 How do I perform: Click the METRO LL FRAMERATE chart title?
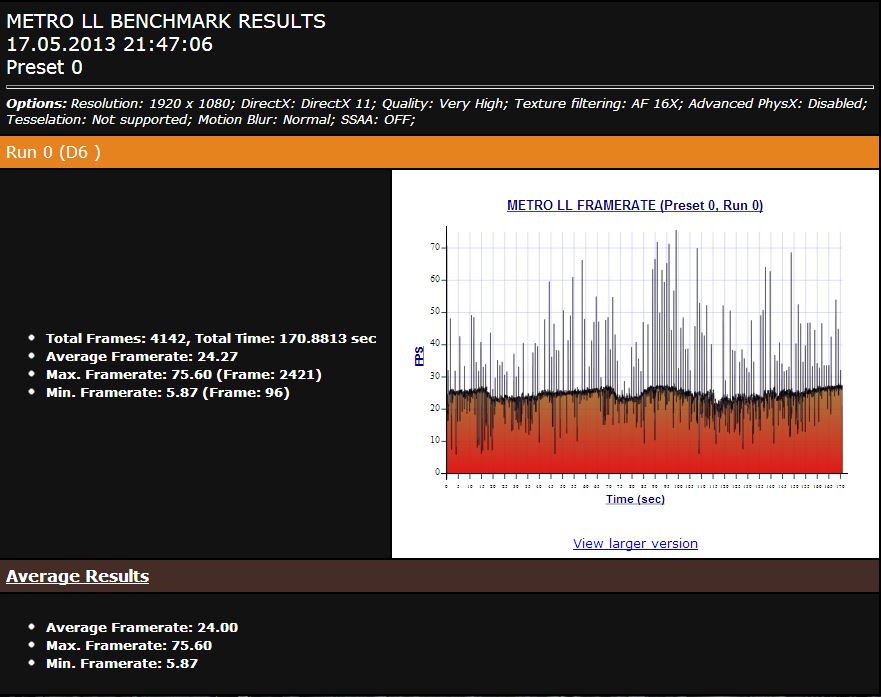pyautogui.click(x=635, y=206)
